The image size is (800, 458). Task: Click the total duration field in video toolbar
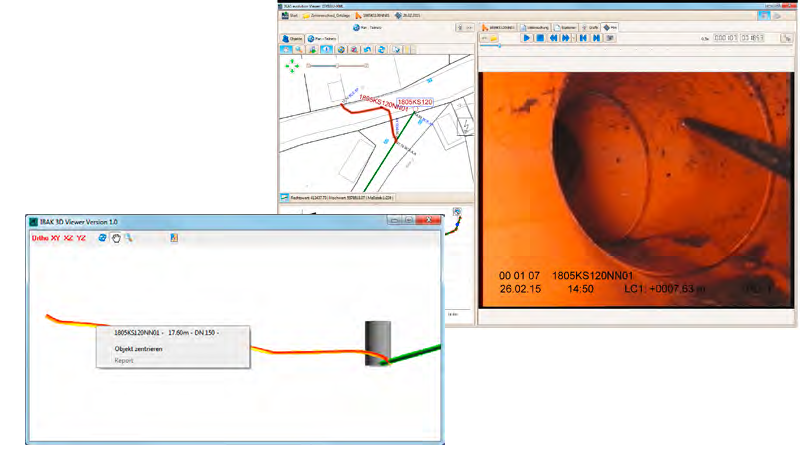pos(752,38)
